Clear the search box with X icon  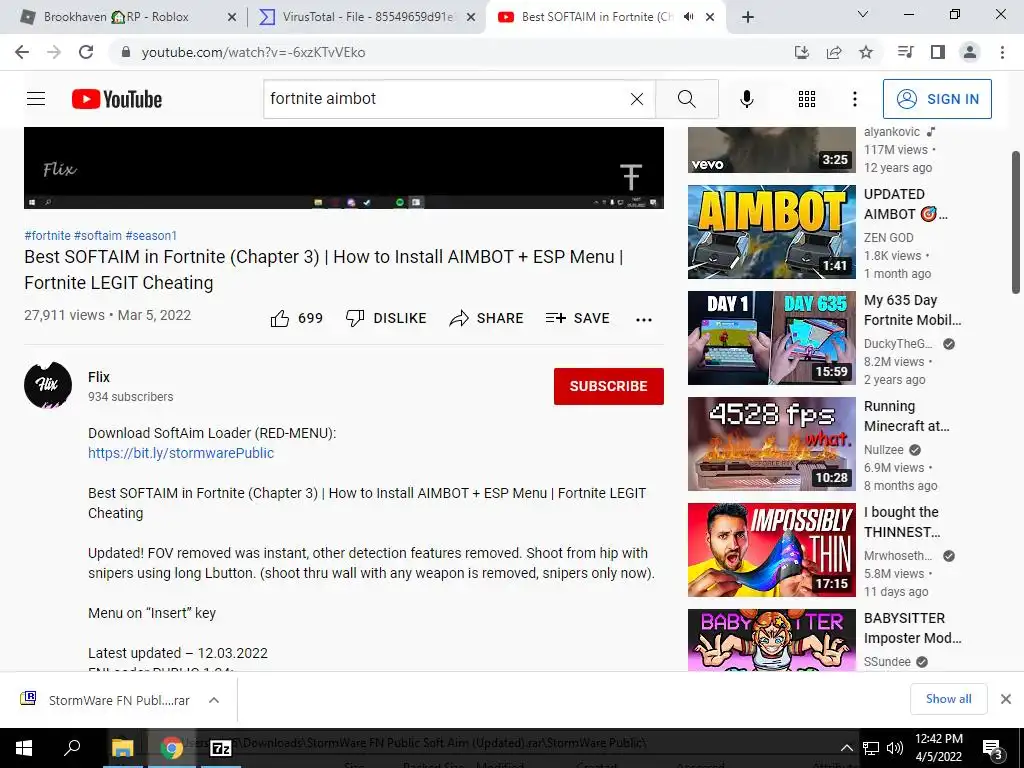coord(637,99)
